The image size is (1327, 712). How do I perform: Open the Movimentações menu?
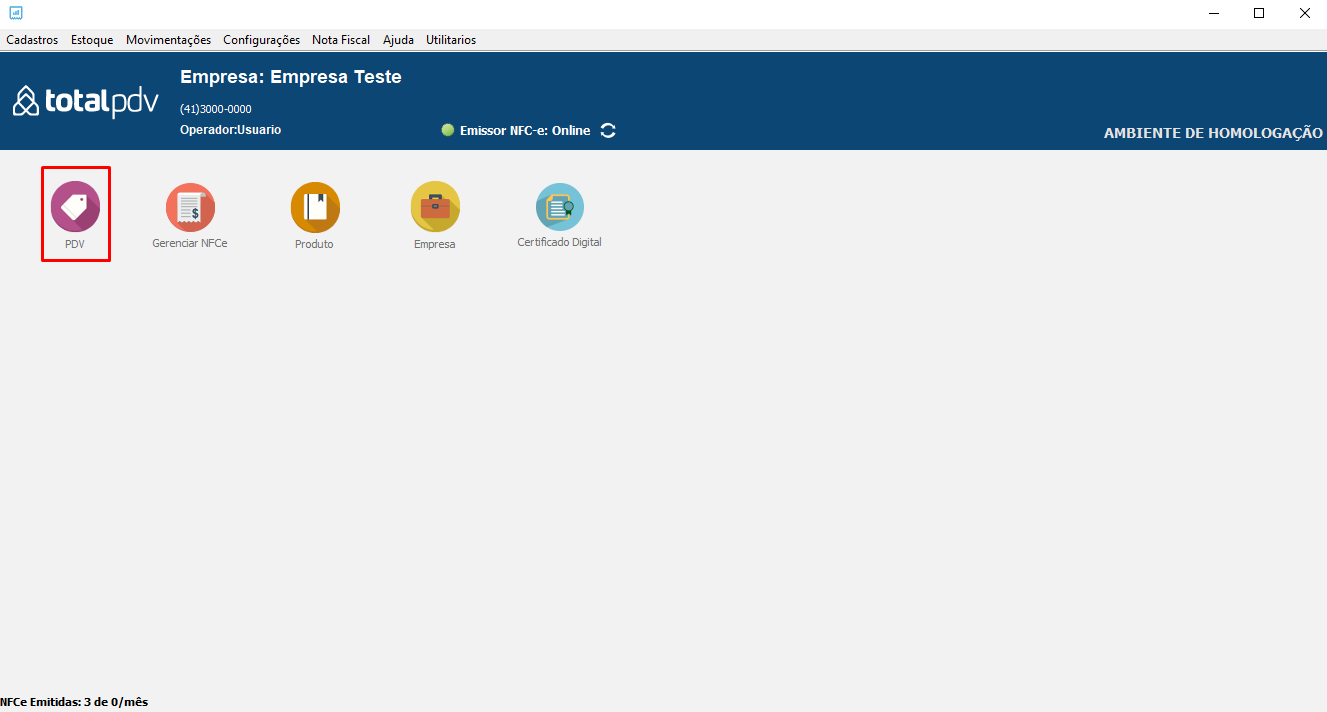168,40
